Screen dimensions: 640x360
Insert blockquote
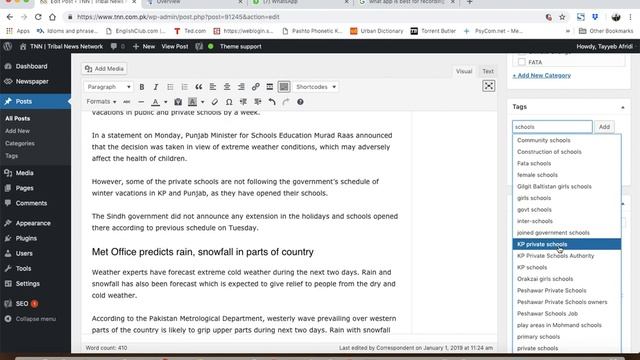[199, 87]
